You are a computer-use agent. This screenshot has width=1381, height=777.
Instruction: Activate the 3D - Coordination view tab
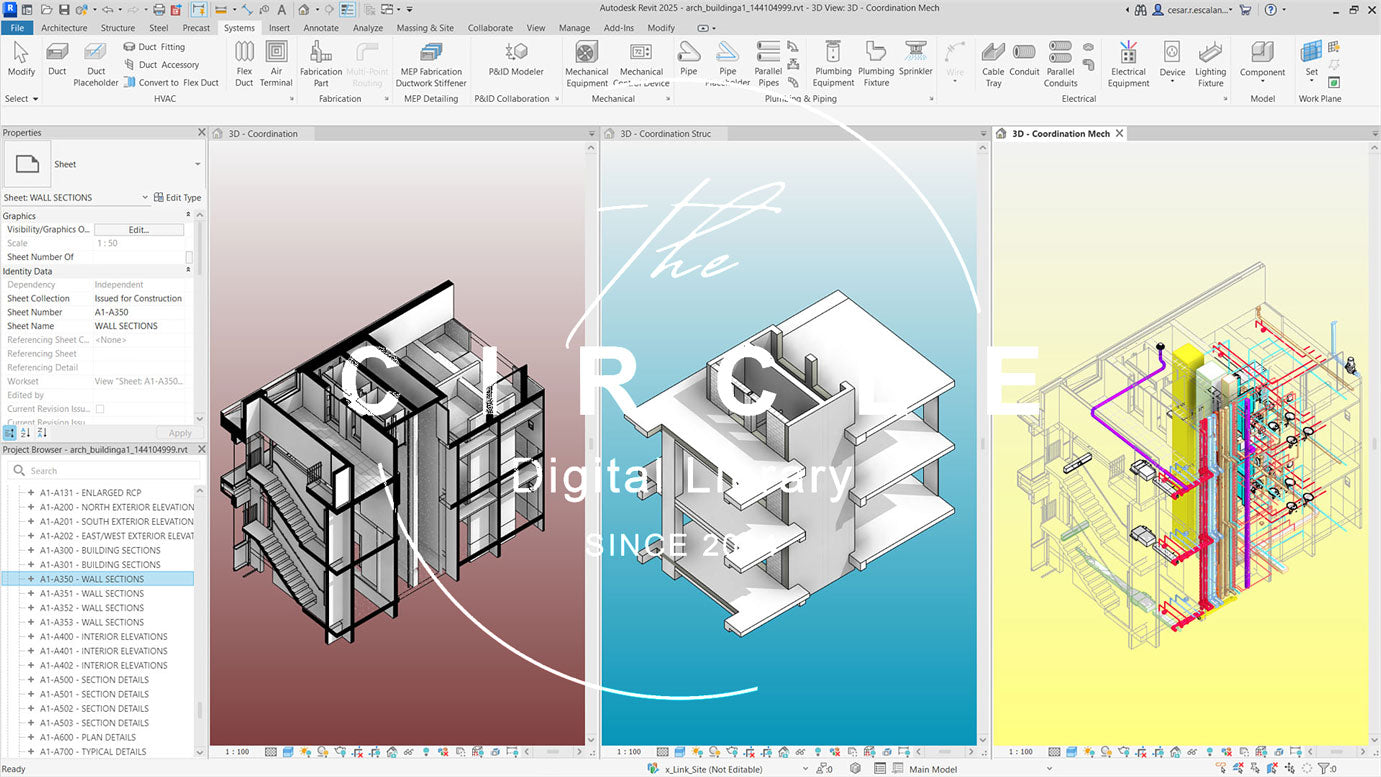click(262, 134)
